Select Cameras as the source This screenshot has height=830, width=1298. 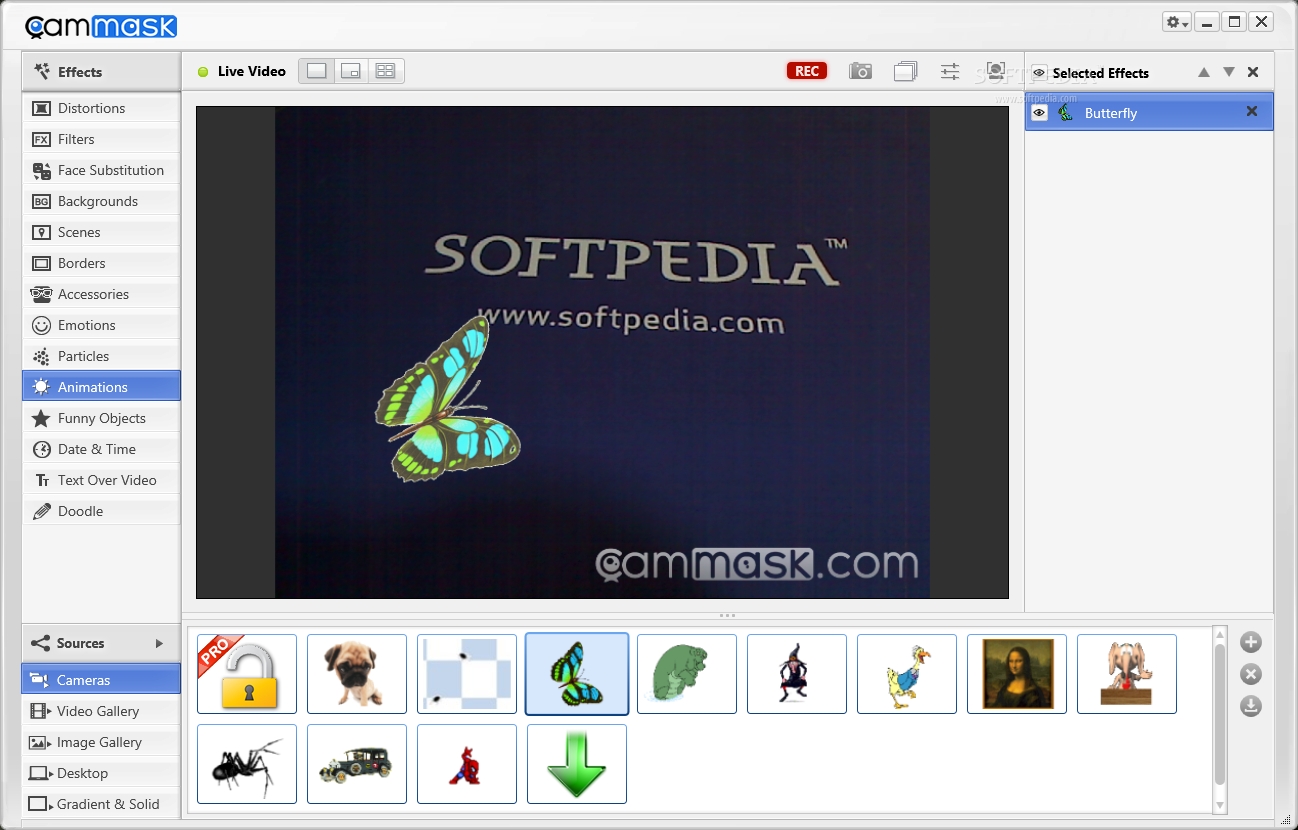pos(101,680)
